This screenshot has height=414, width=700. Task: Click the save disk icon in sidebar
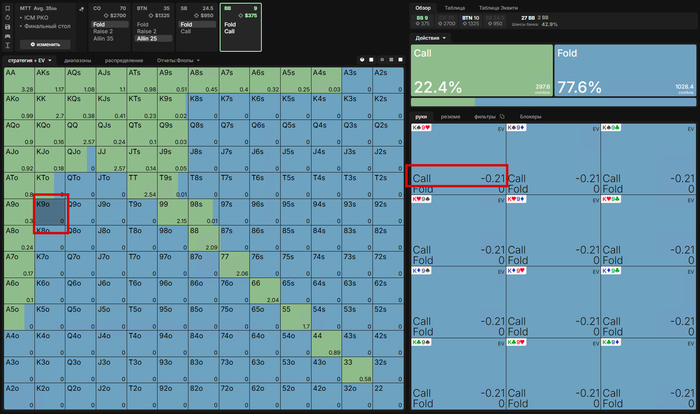[x=8, y=27]
